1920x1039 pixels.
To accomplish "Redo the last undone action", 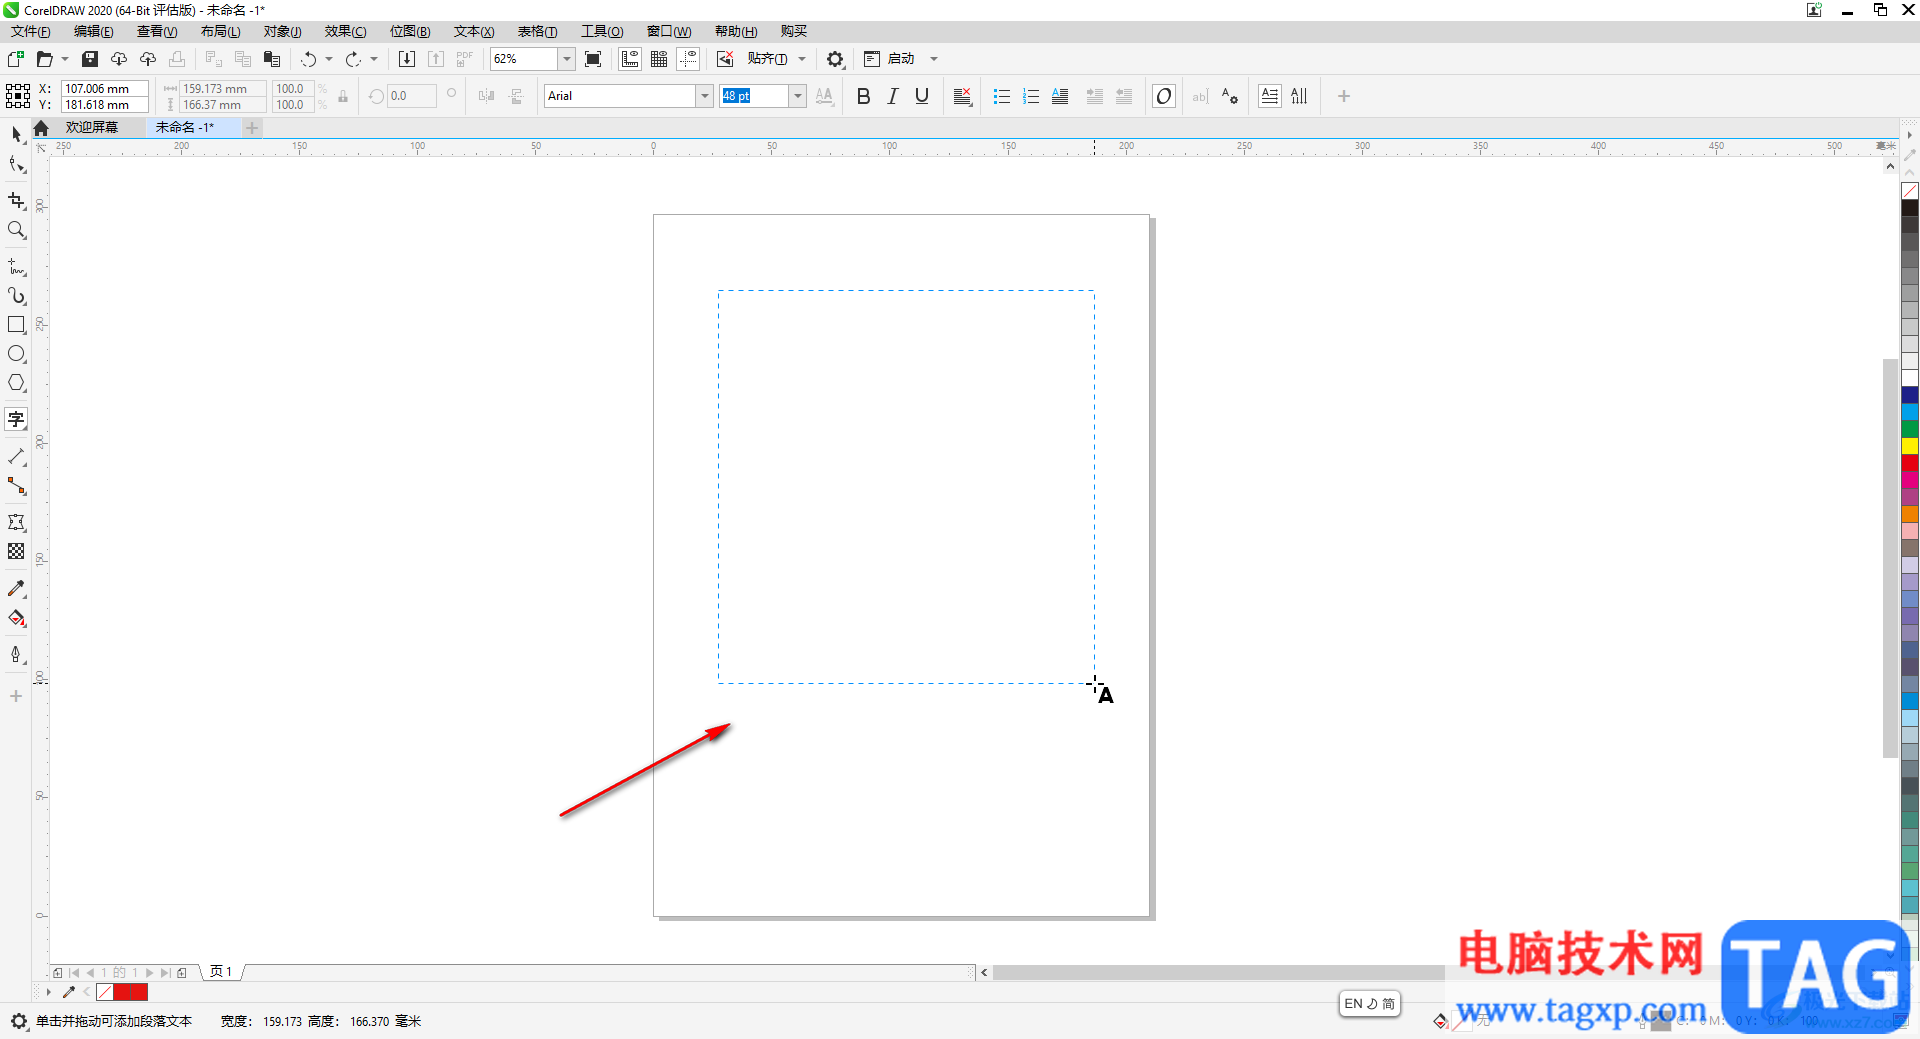I will pos(353,59).
